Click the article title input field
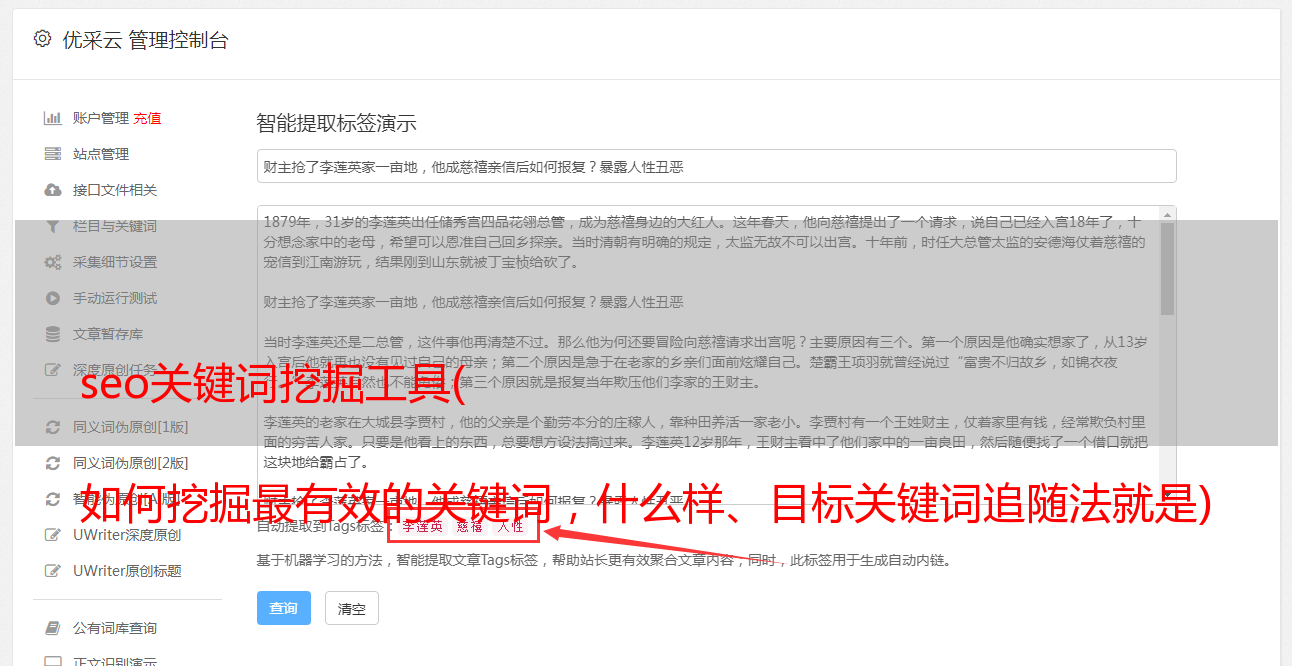Screen dimensions: 1292x666 (716, 166)
